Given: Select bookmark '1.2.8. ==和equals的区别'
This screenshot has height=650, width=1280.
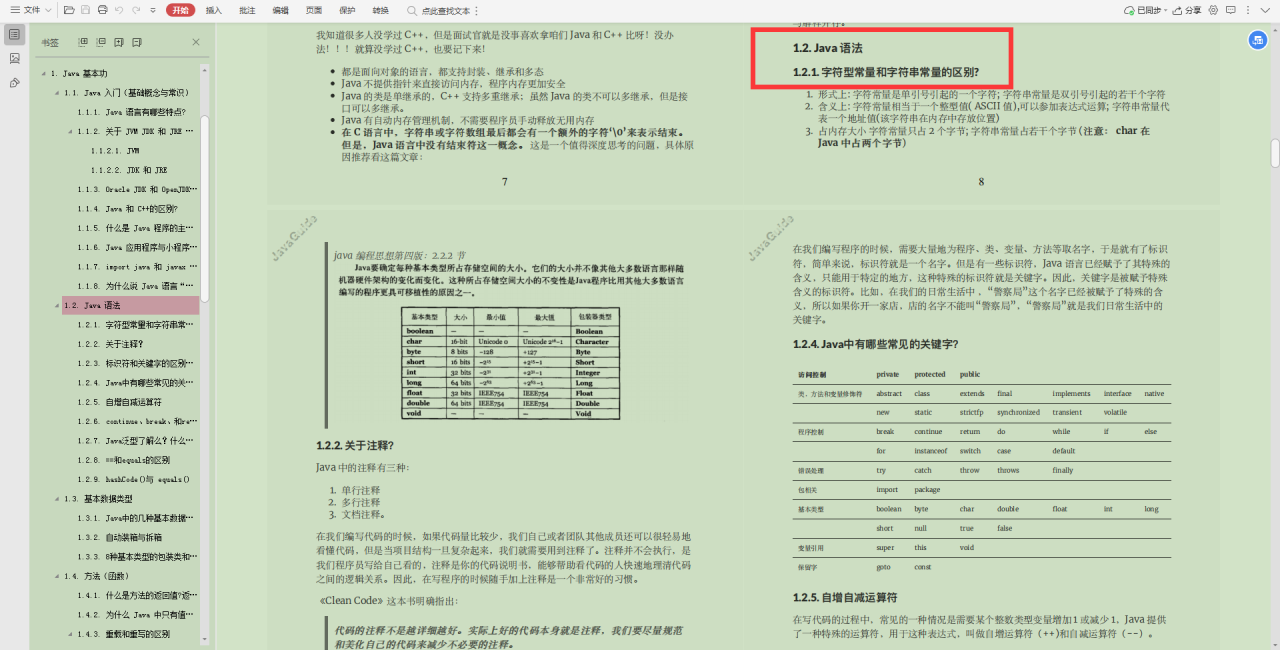Looking at the screenshot, I should [126, 460].
